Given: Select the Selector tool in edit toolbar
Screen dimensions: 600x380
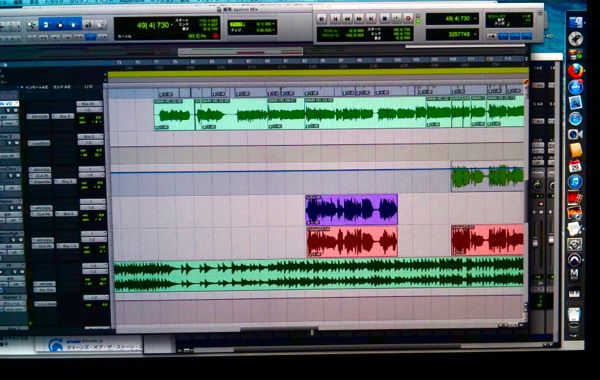Looking at the screenshot, I should click(x=60, y=25).
